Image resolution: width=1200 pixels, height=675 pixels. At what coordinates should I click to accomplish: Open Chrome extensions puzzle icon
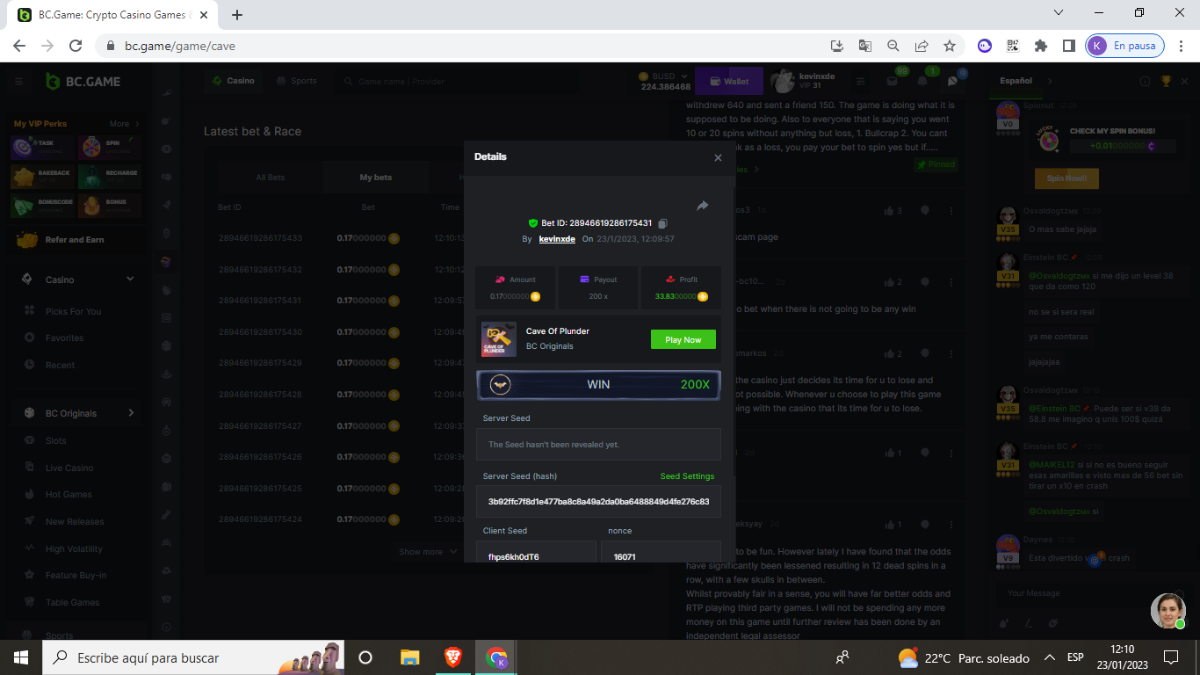[1041, 46]
